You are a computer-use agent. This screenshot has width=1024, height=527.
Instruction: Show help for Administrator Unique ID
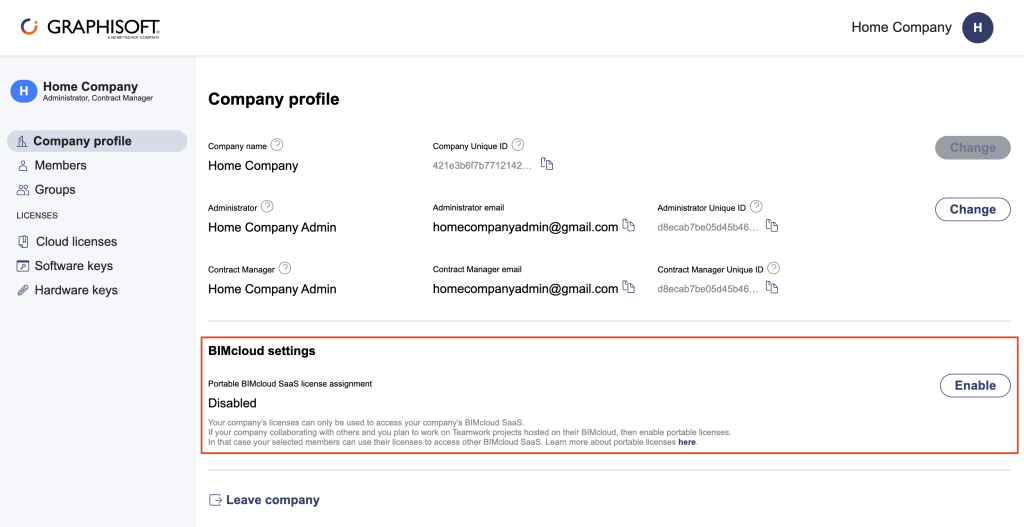(x=756, y=207)
